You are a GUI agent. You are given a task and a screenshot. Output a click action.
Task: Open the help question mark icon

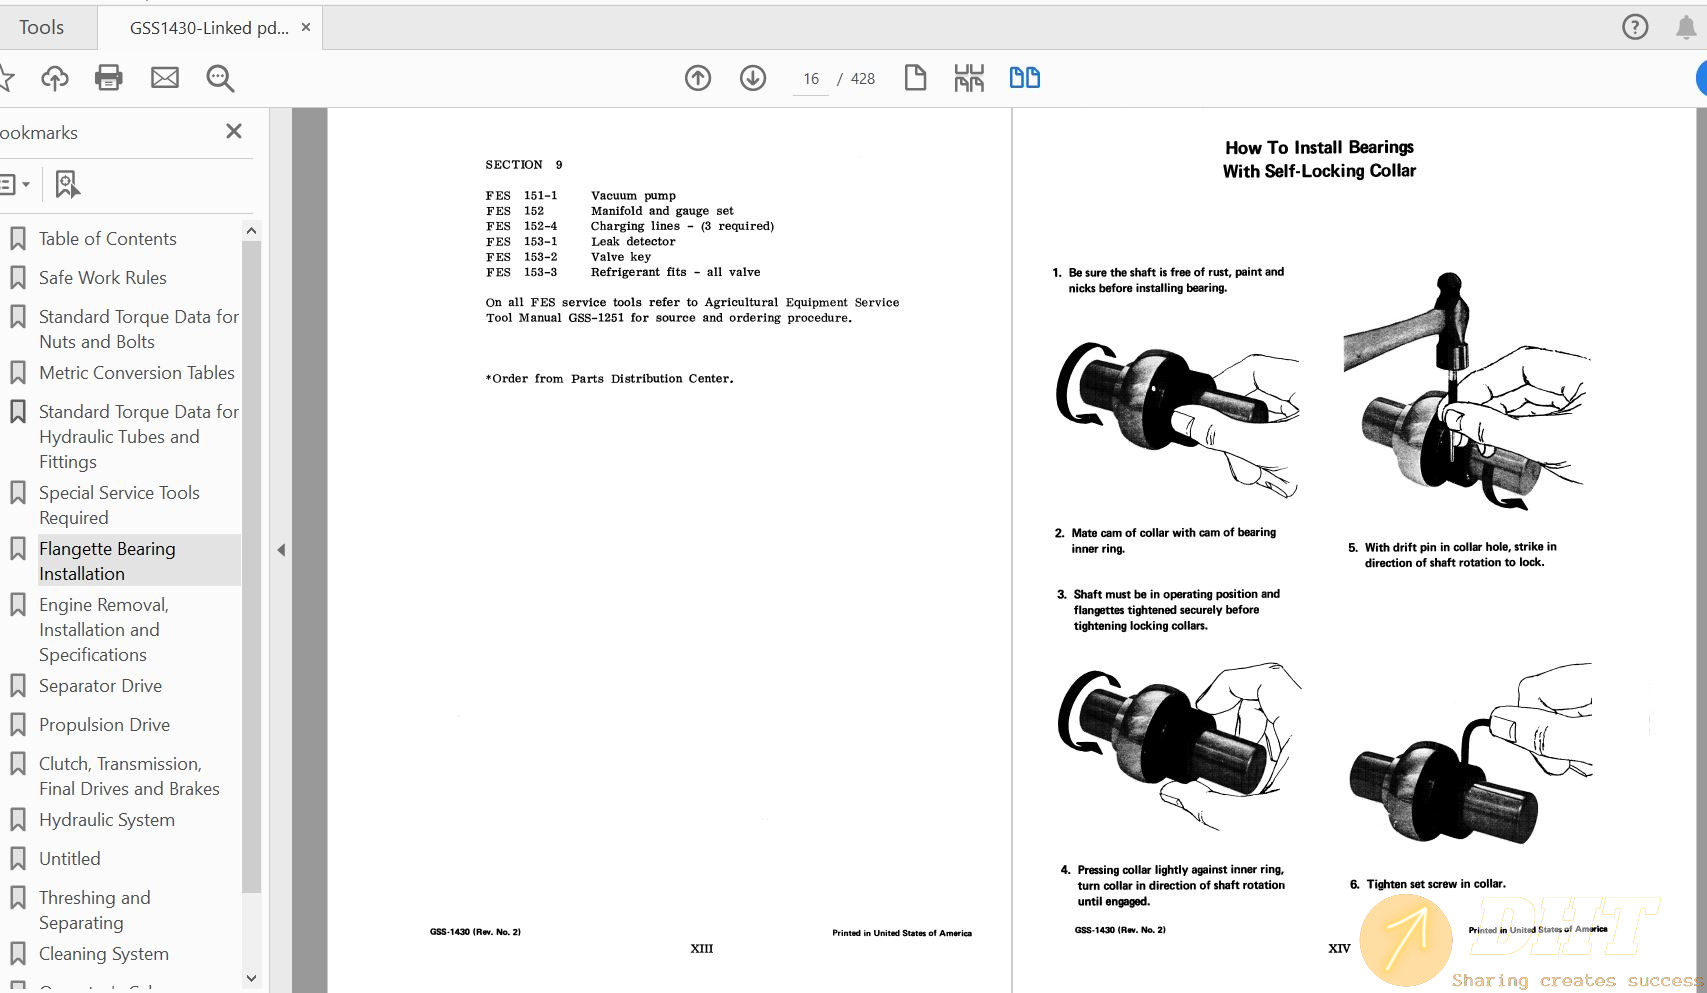[1635, 27]
